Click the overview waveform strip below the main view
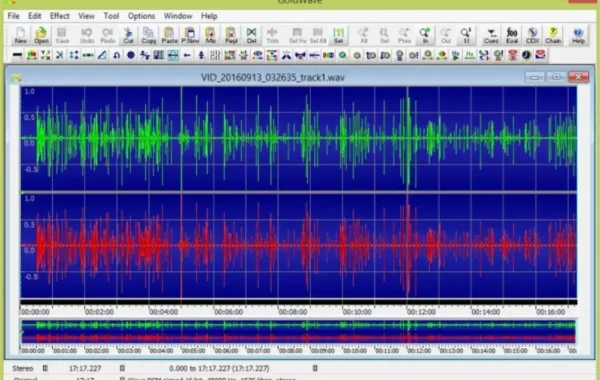The height and width of the screenshot is (380, 600). click(x=298, y=331)
